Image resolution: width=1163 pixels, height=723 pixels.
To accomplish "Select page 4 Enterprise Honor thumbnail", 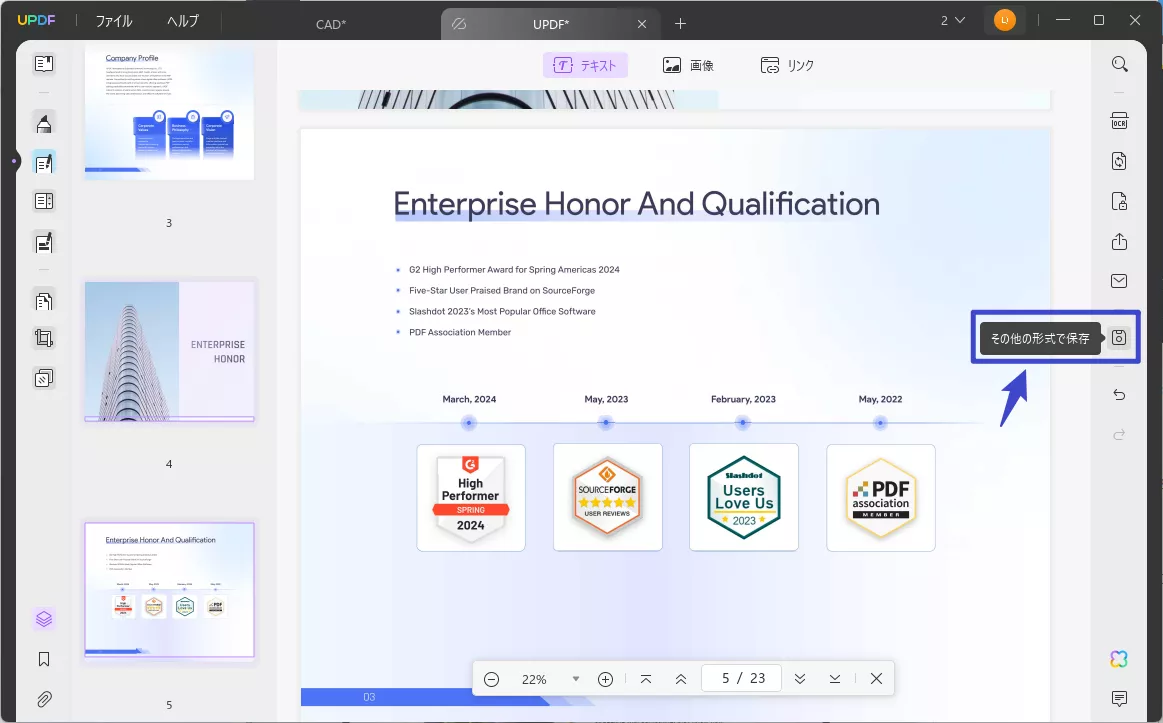I will click(x=169, y=351).
